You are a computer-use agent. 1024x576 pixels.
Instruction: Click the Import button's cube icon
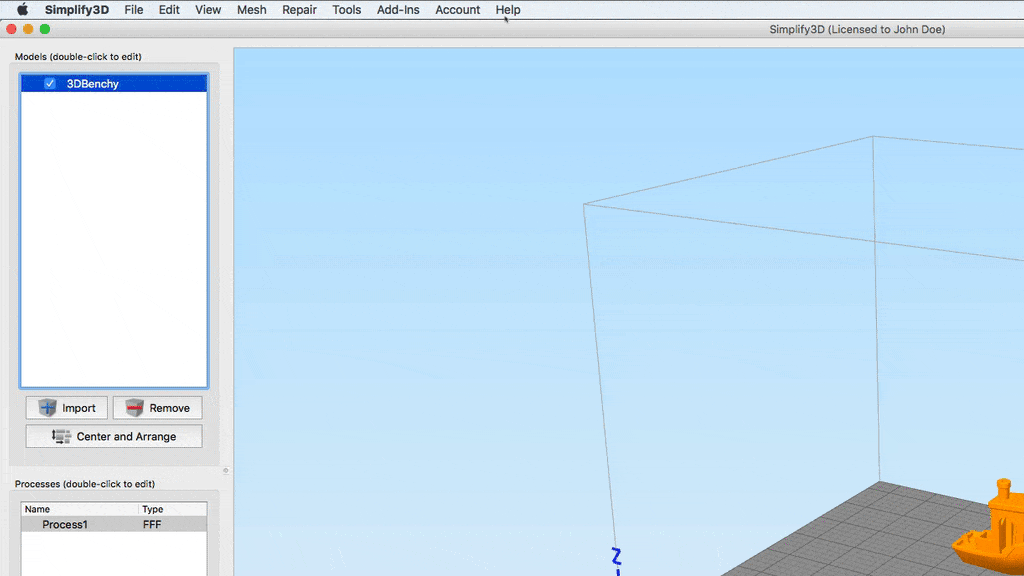point(48,408)
